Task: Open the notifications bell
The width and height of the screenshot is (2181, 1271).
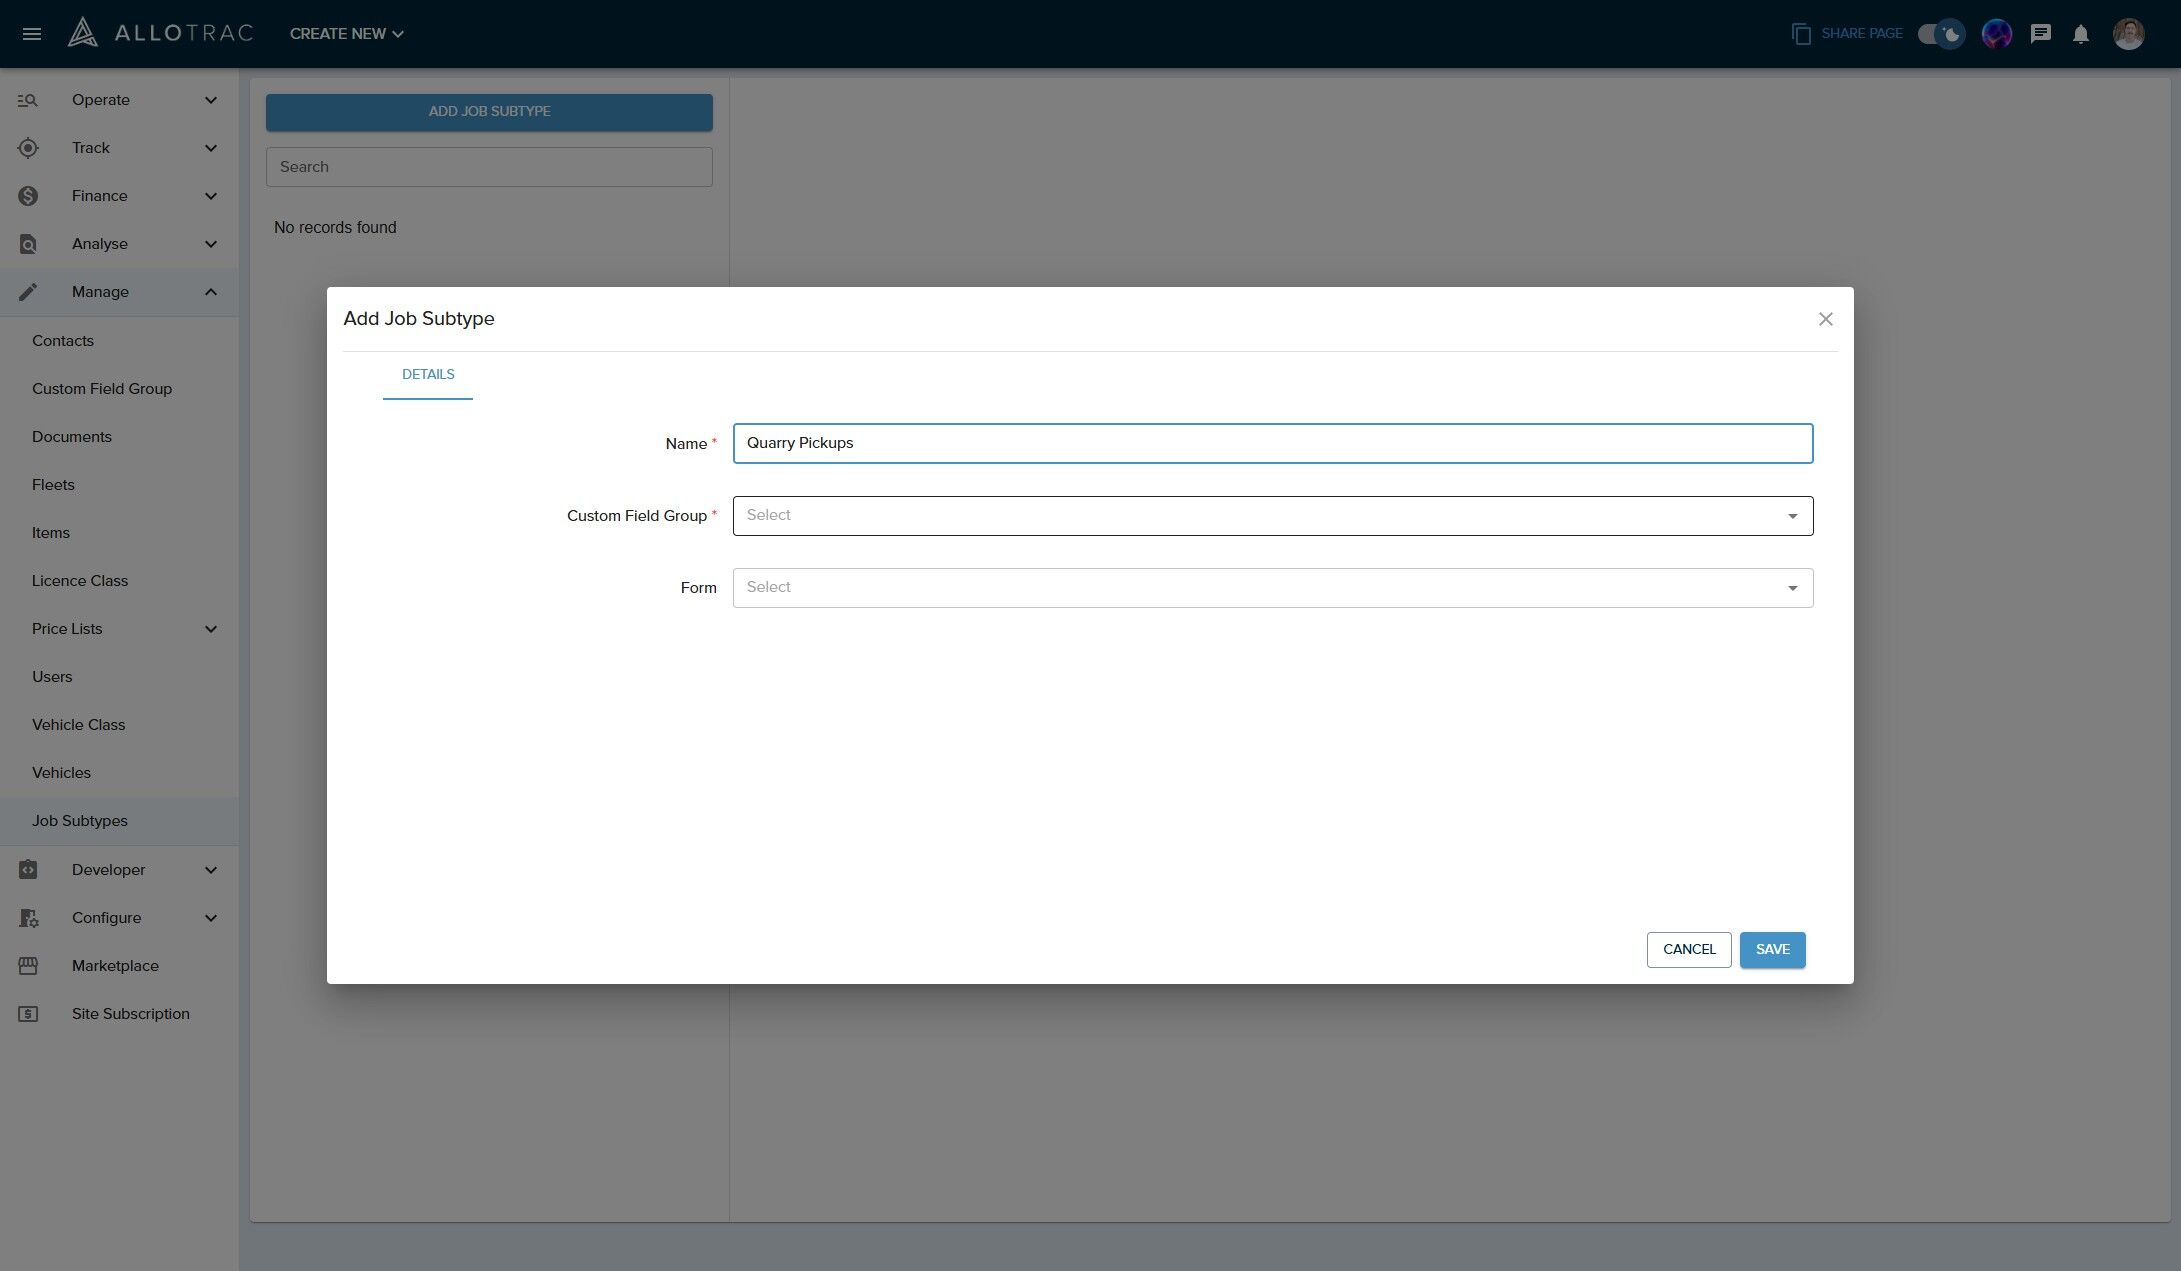Action: coord(2081,34)
